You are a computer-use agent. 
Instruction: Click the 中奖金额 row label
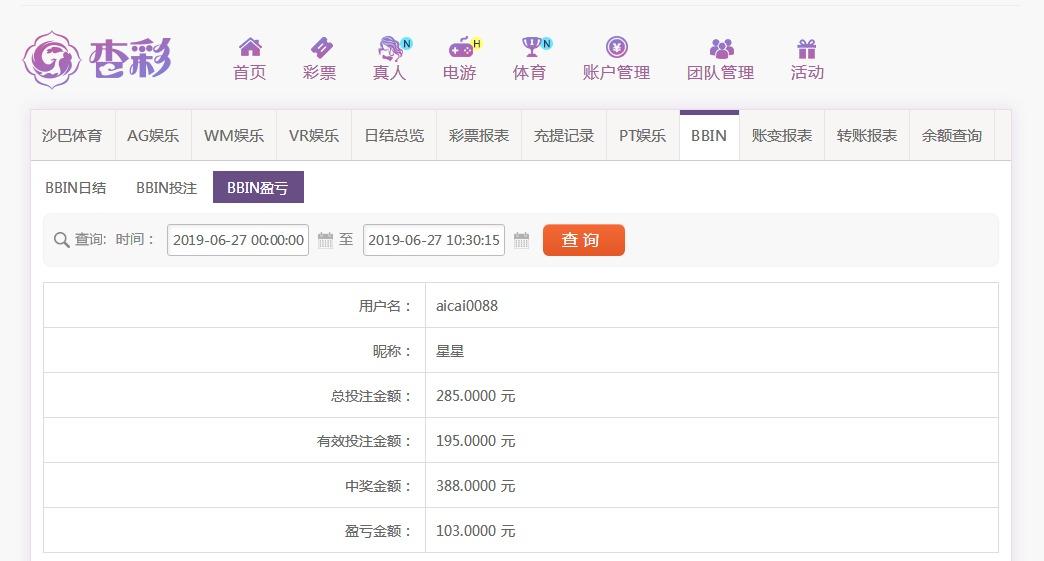coord(378,486)
